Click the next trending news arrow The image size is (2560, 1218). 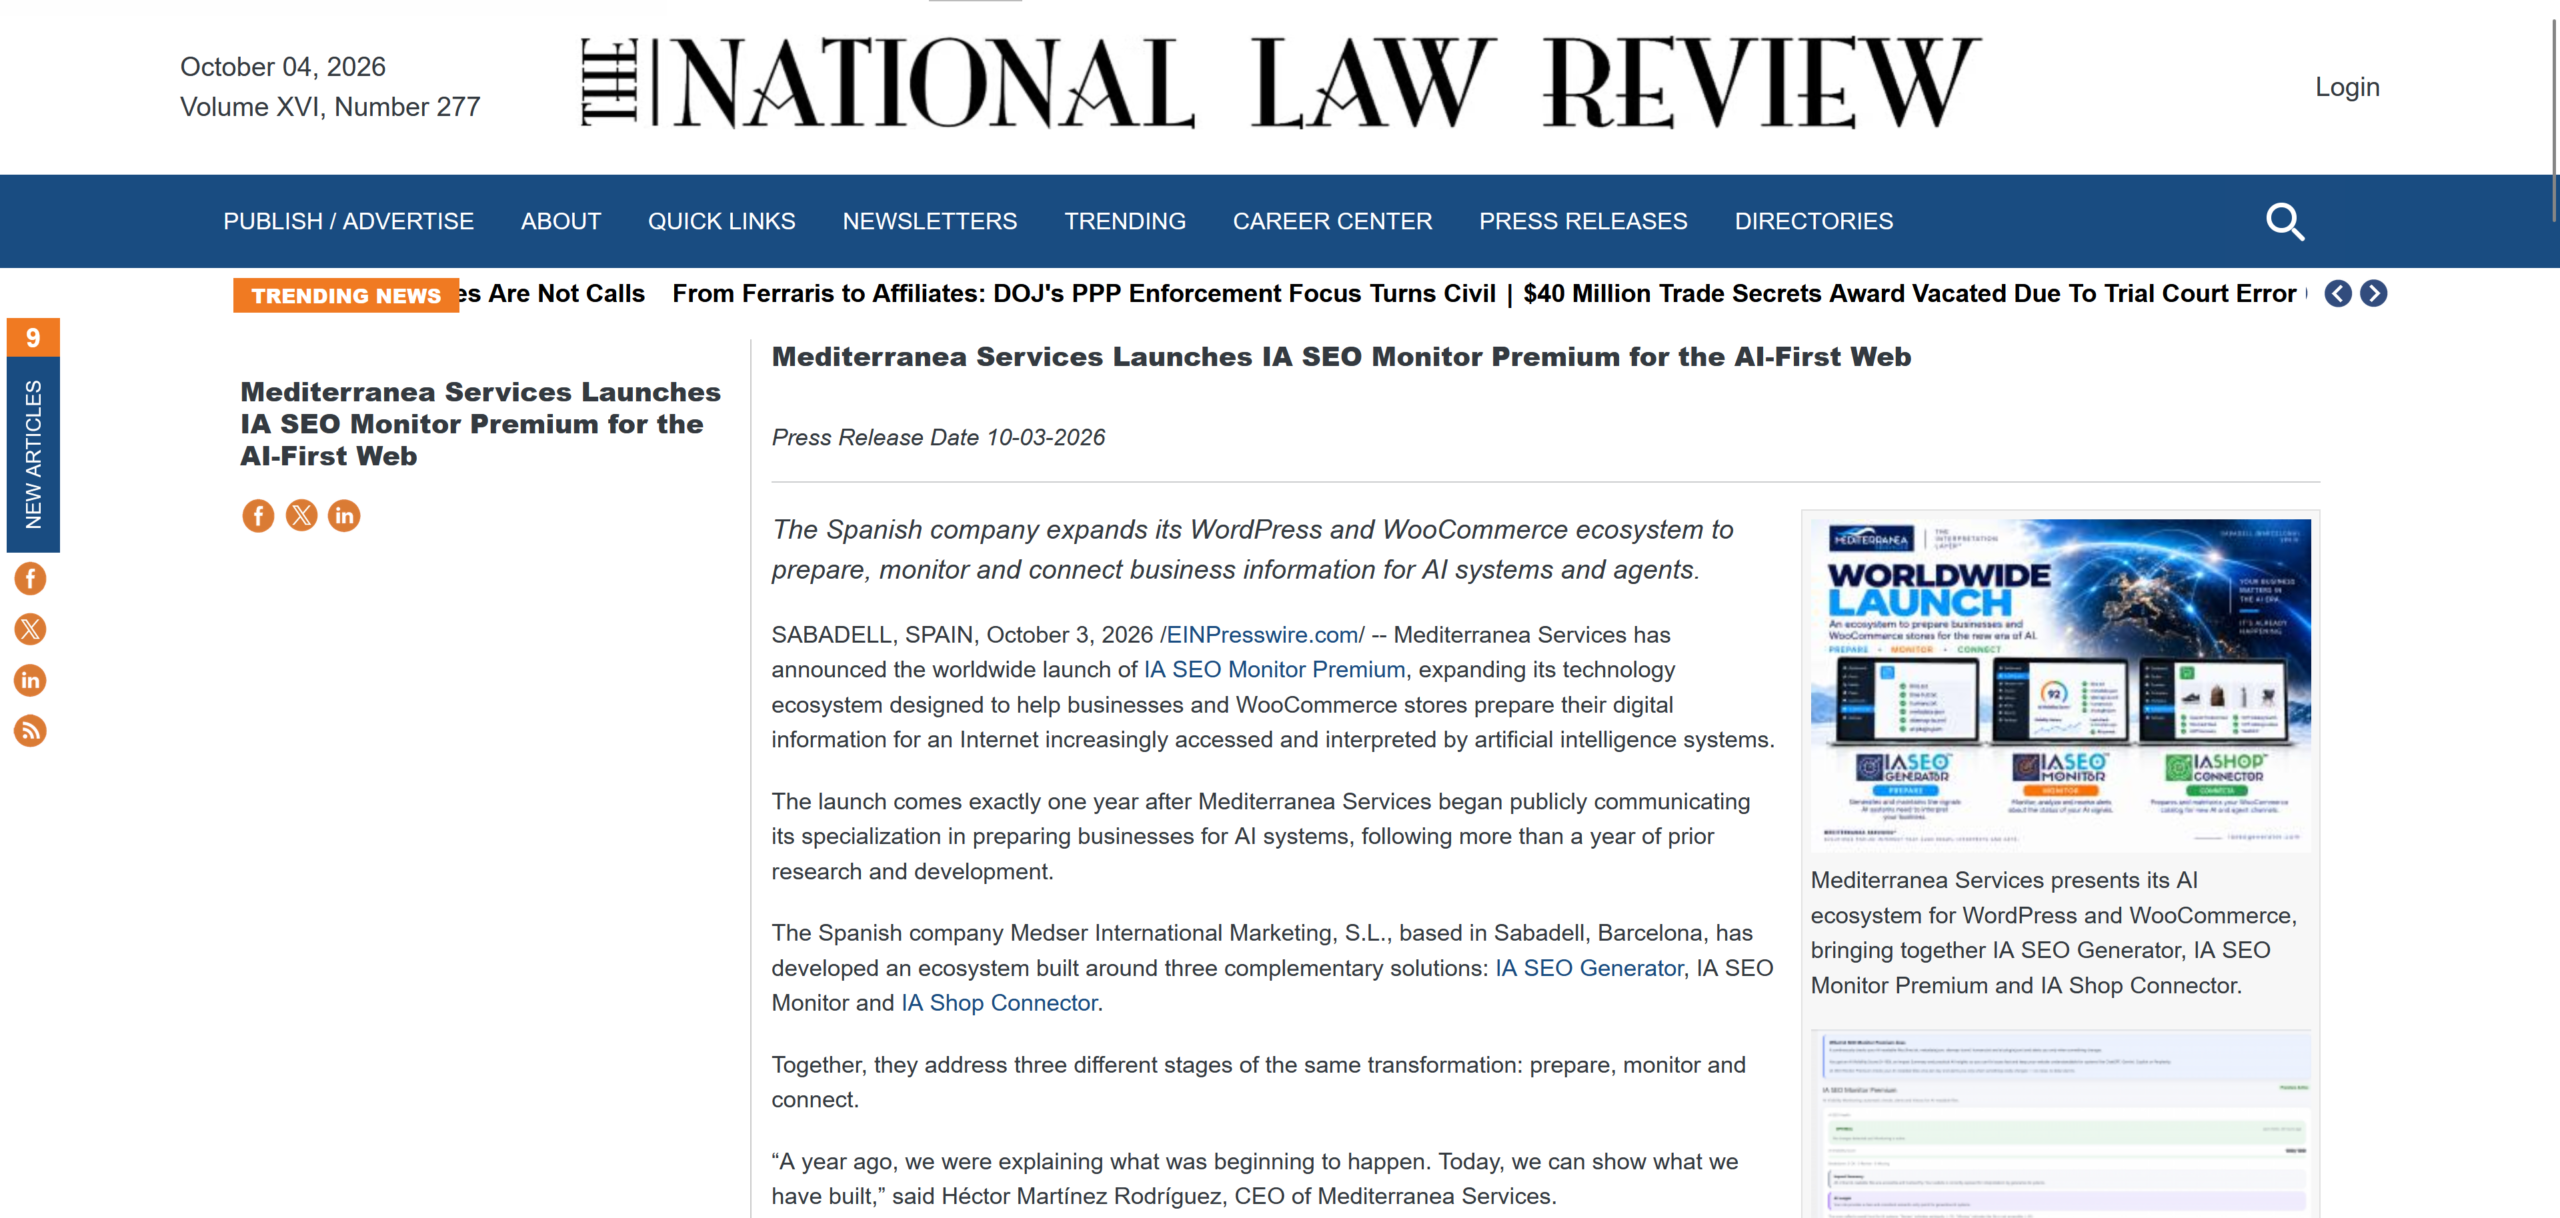[2374, 293]
